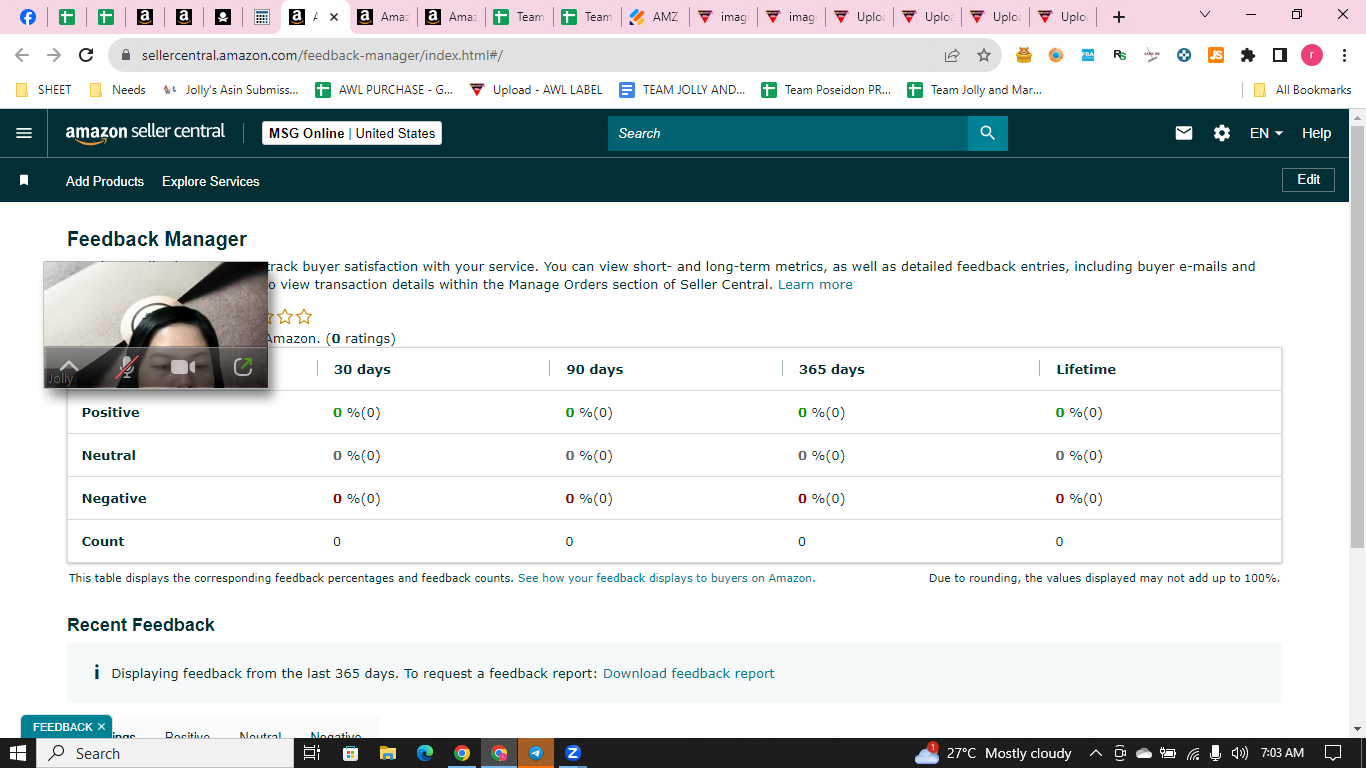The height and width of the screenshot is (768, 1366).
Task: Expand the video overlay chevron
Action: [x=69, y=366]
